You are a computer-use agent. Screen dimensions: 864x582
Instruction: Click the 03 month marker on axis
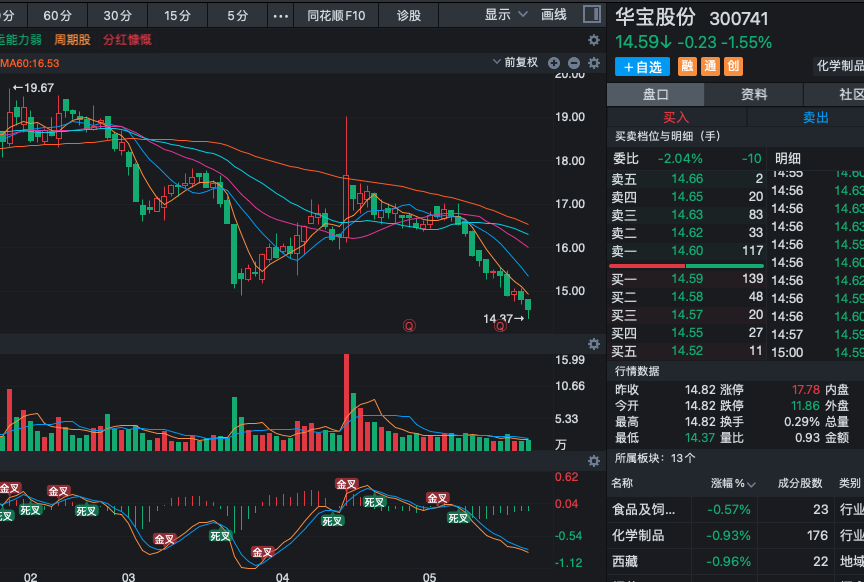point(128,576)
